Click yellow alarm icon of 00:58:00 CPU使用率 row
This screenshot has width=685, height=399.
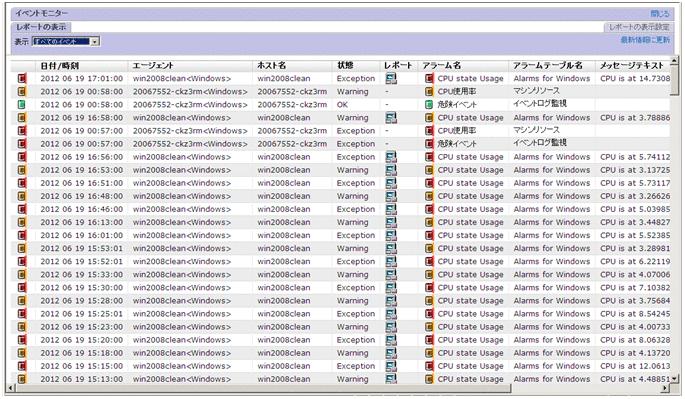click(429, 91)
